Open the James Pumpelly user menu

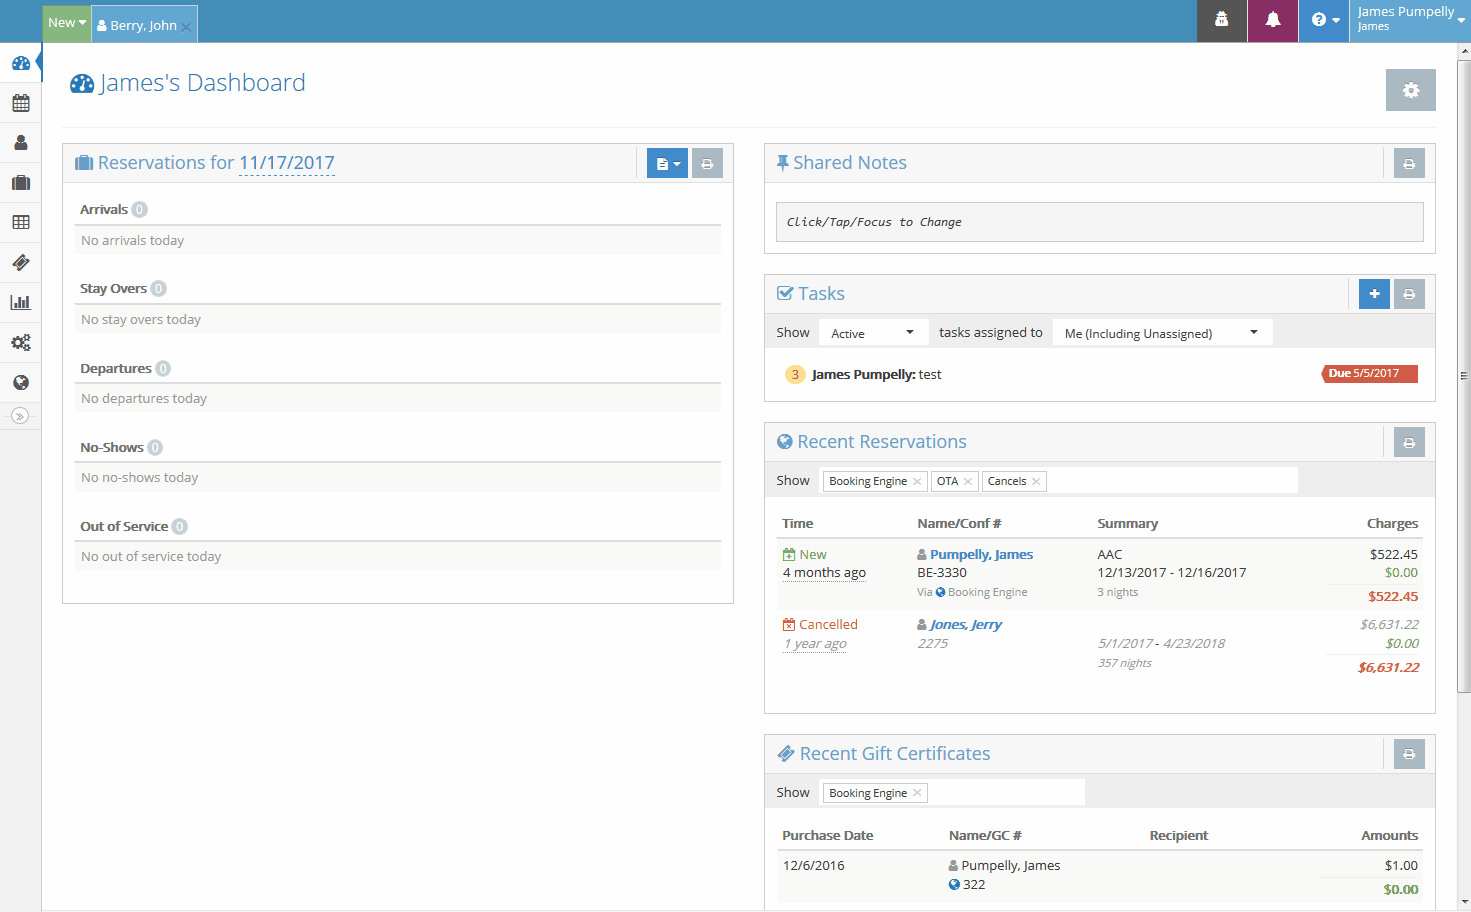[1409, 20]
